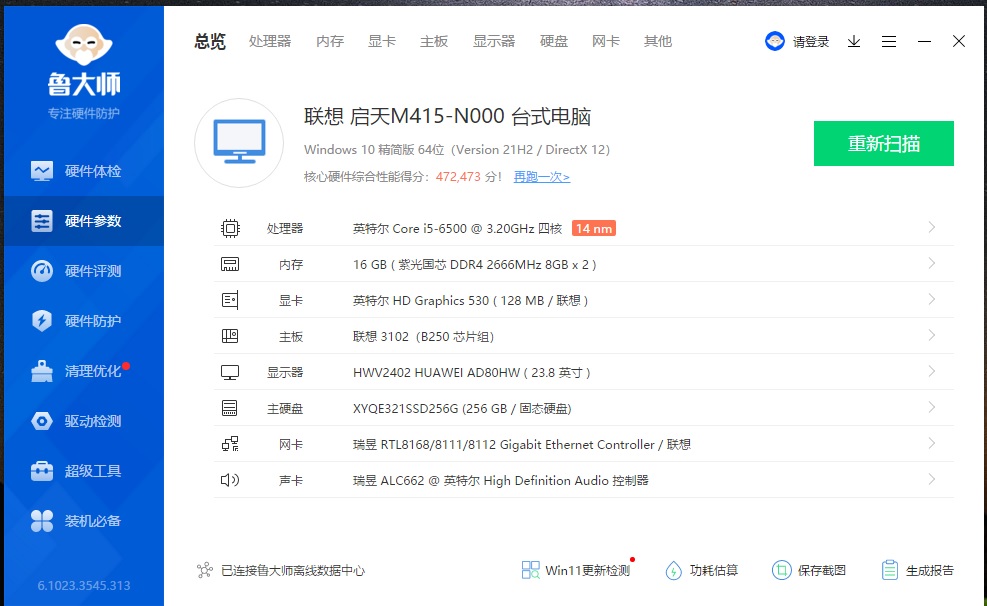Screen dimensions: 987x606
Task: Switch to the 显卡 tab
Action: tap(381, 42)
